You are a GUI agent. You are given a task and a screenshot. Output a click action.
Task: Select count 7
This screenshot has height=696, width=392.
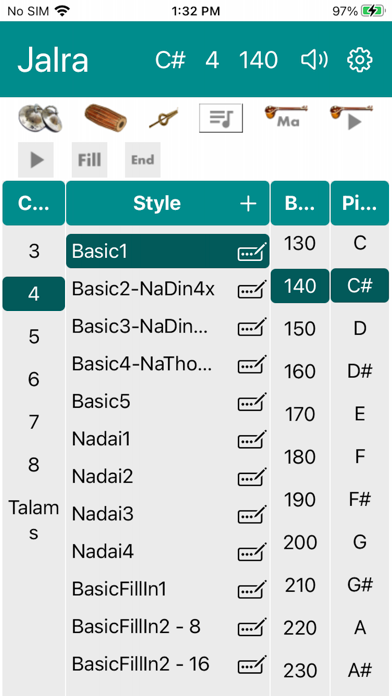coord(34,422)
